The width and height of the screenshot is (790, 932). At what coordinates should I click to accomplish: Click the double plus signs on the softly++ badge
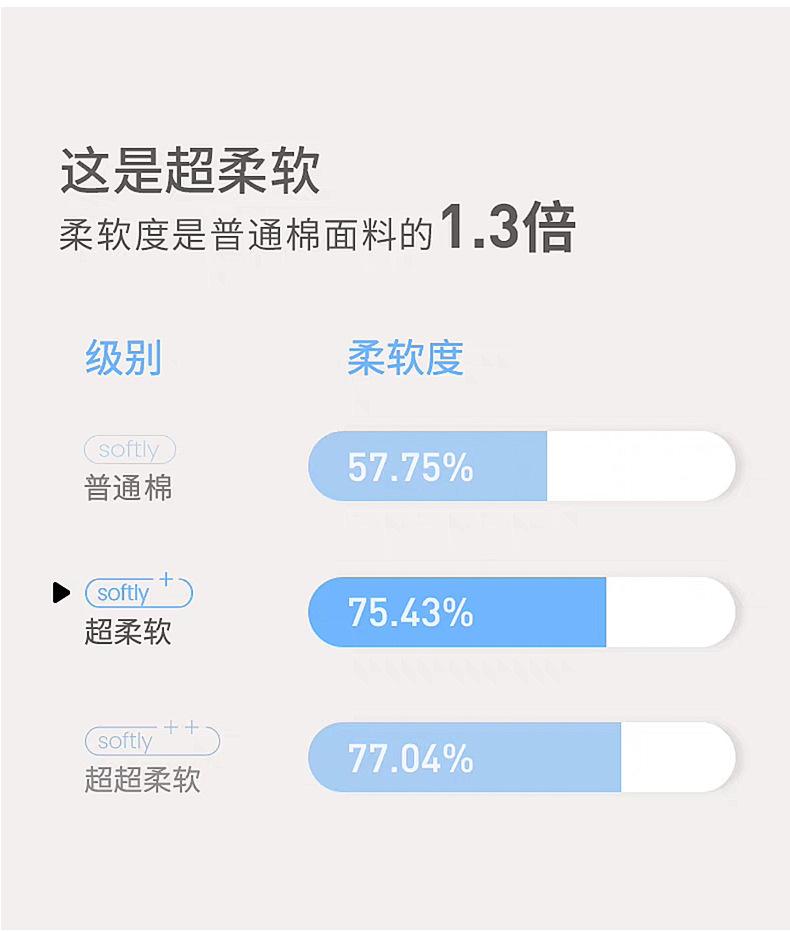(x=182, y=728)
